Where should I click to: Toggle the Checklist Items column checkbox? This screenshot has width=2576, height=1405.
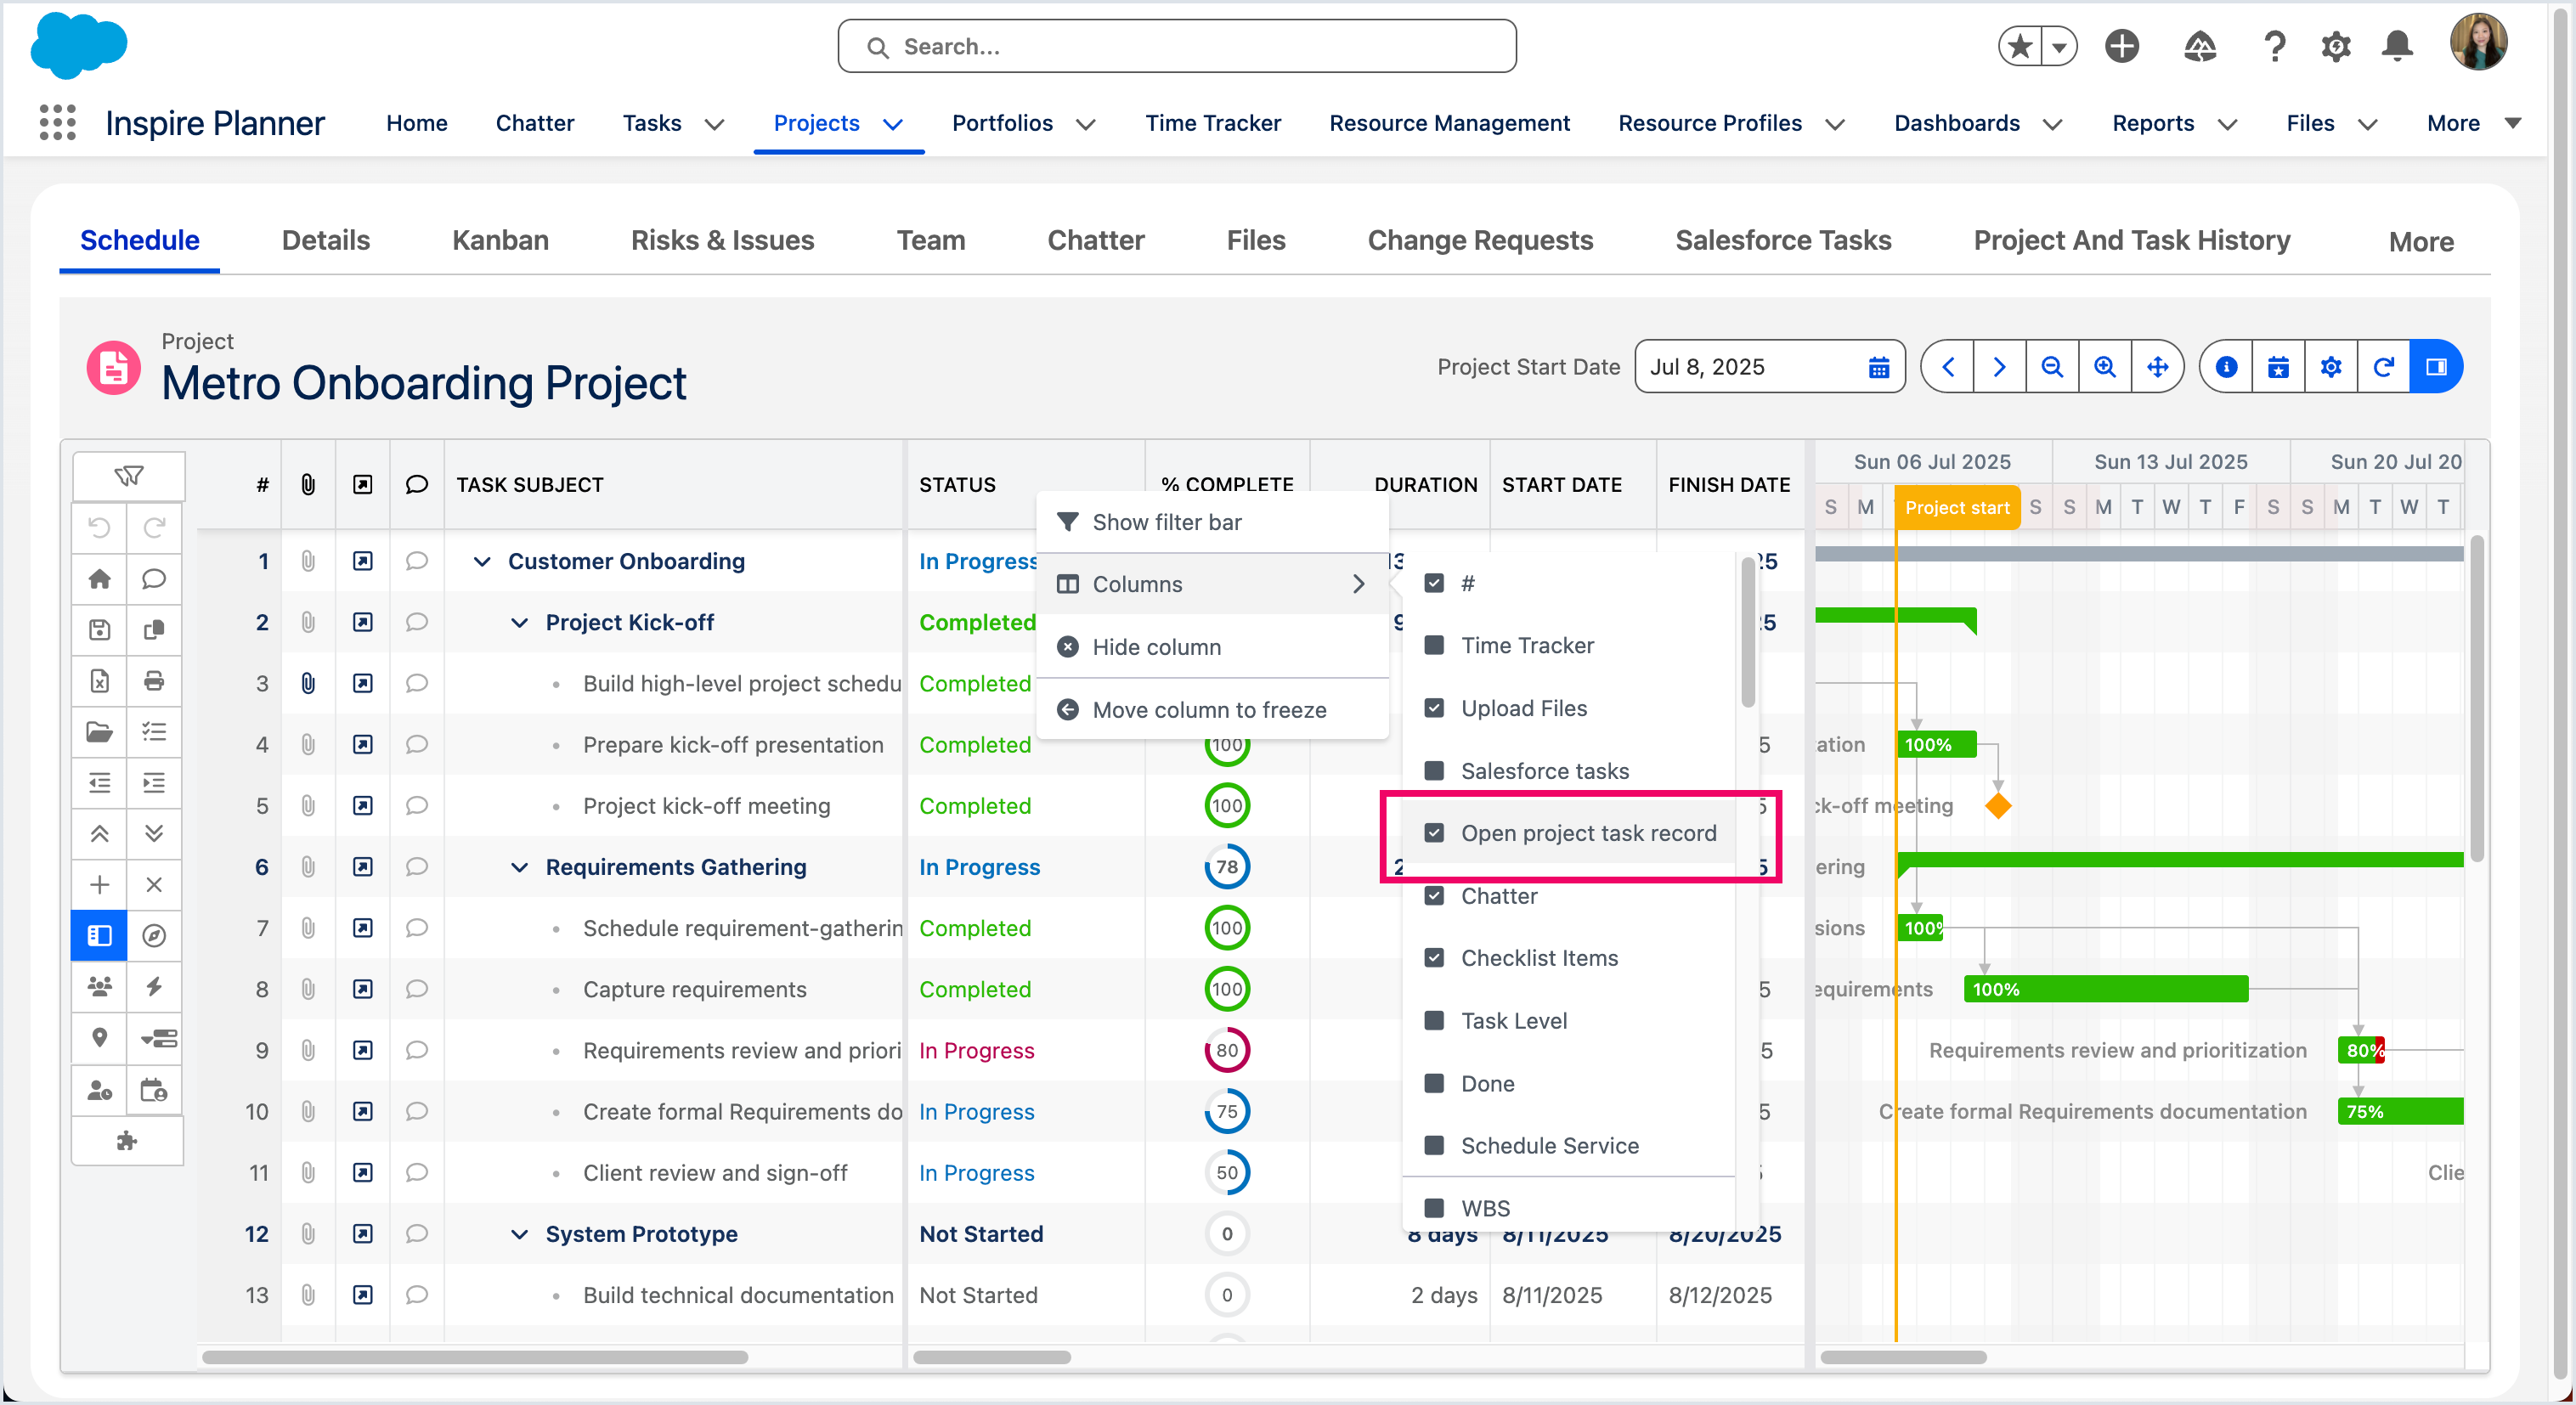point(1434,958)
